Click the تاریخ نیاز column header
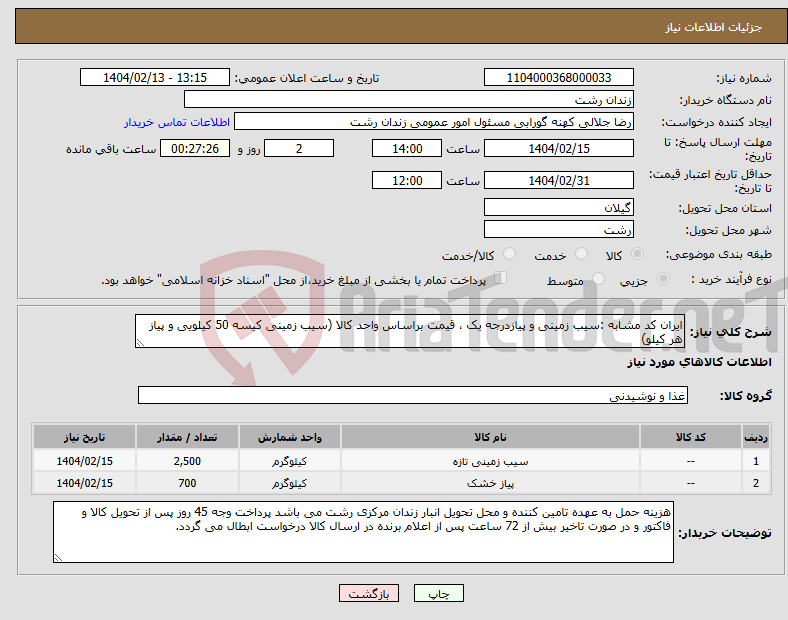The image size is (788, 620). pyautogui.click(x=84, y=437)
